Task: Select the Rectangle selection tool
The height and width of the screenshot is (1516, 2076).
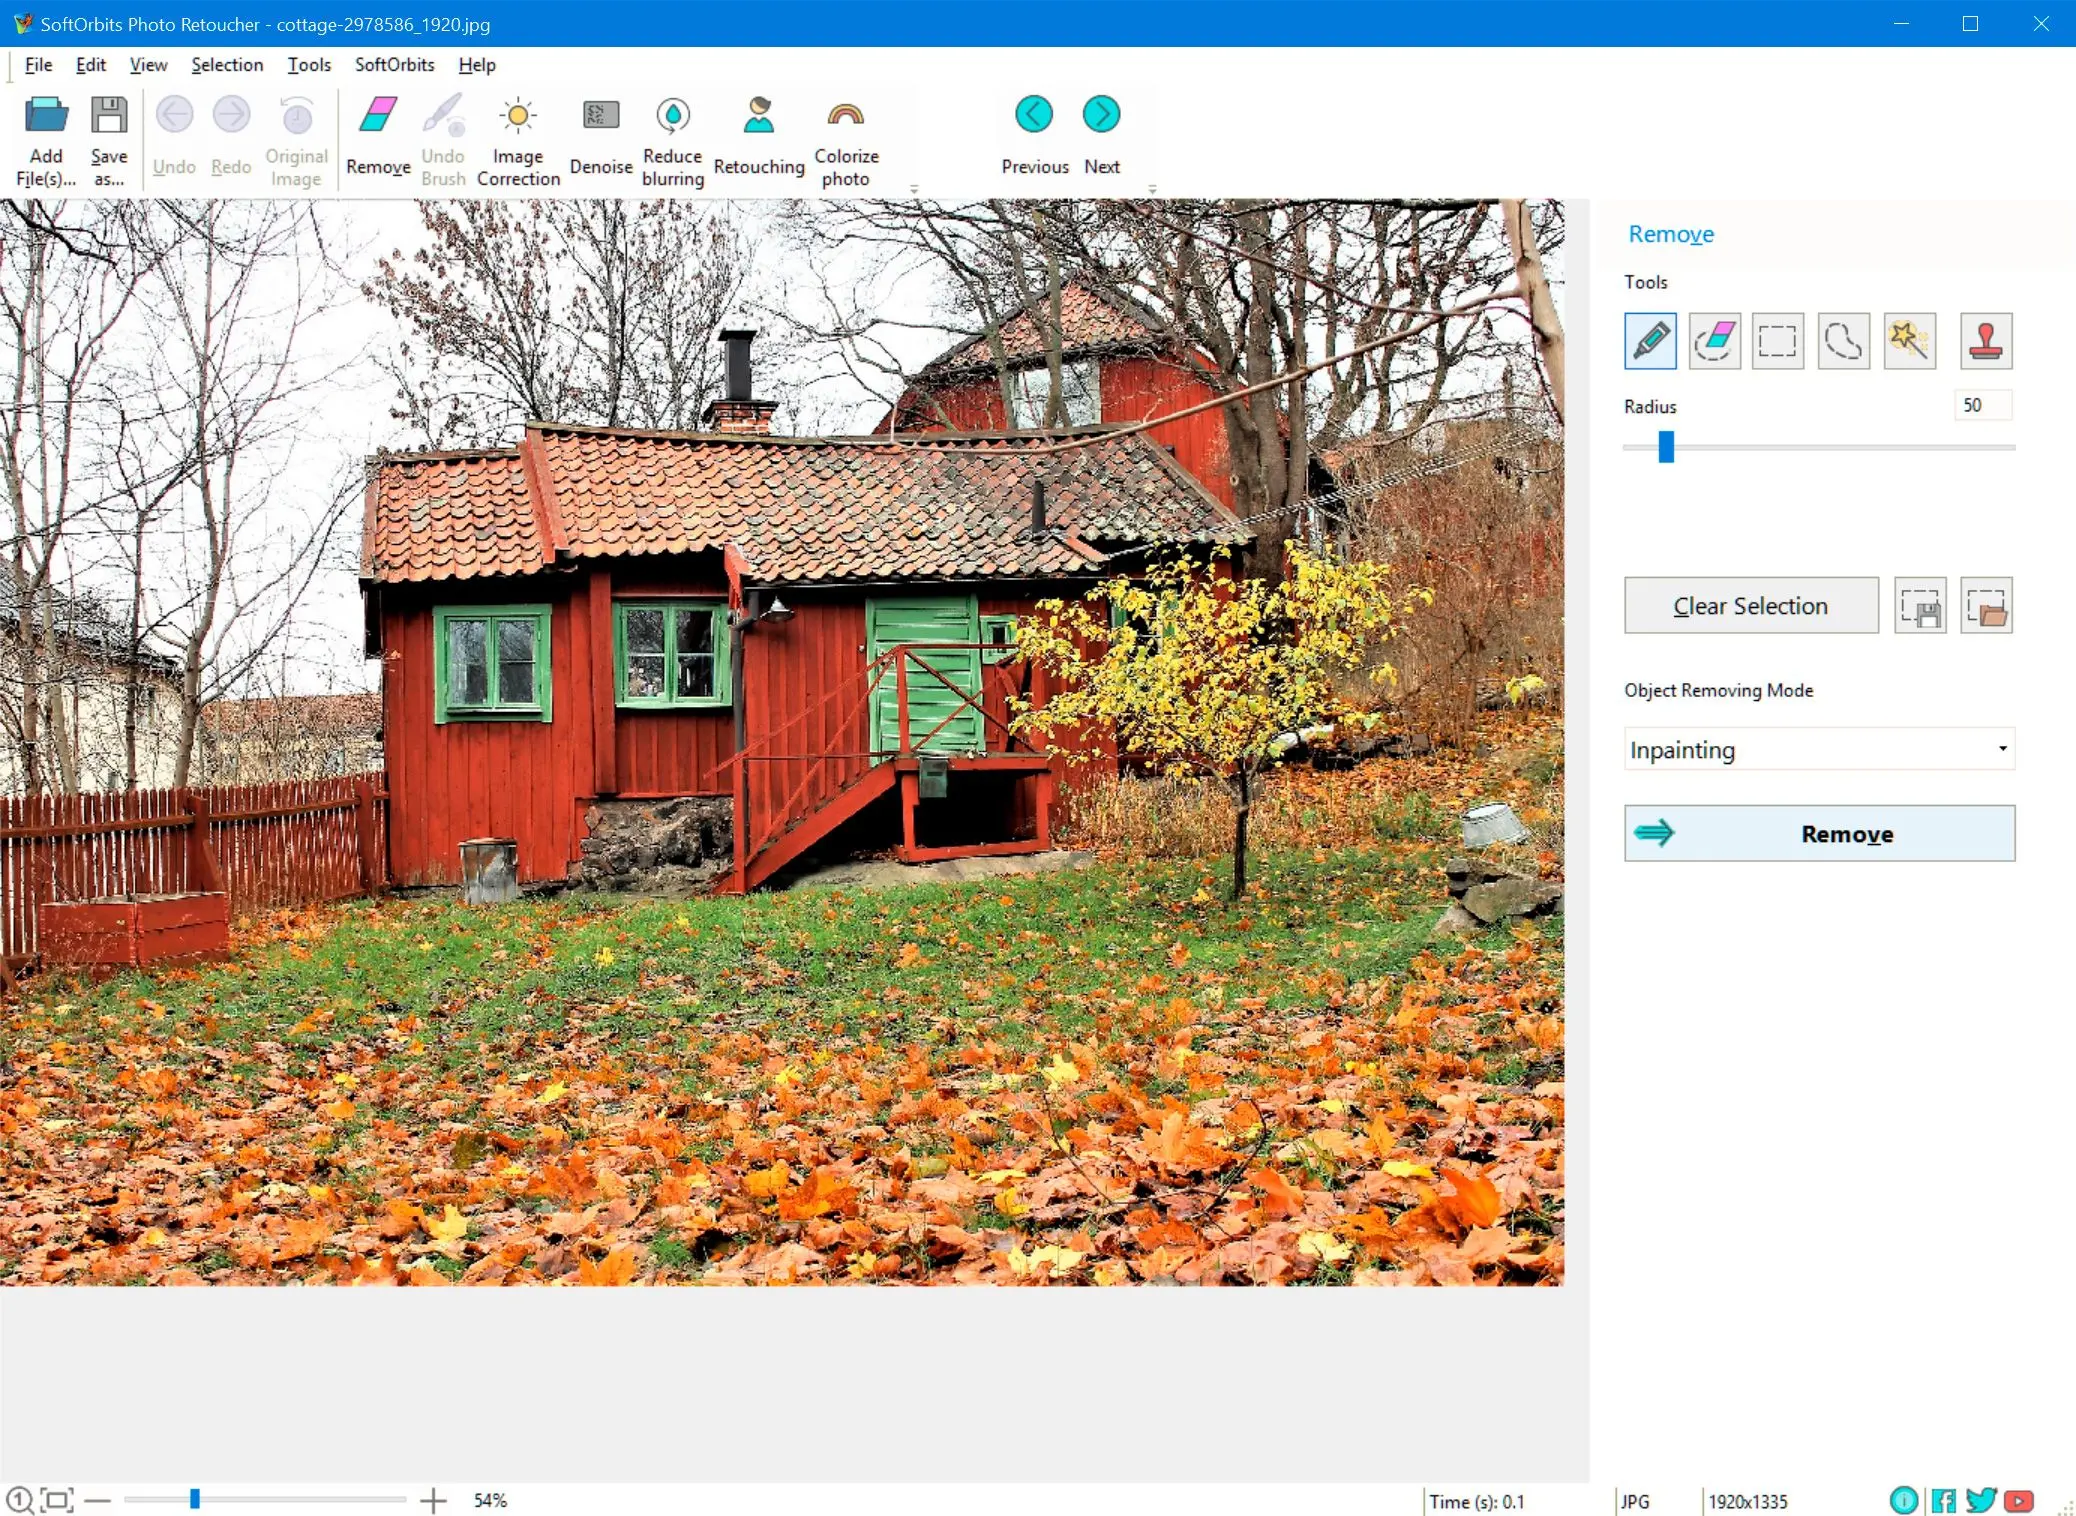Action: point(1778,340)
